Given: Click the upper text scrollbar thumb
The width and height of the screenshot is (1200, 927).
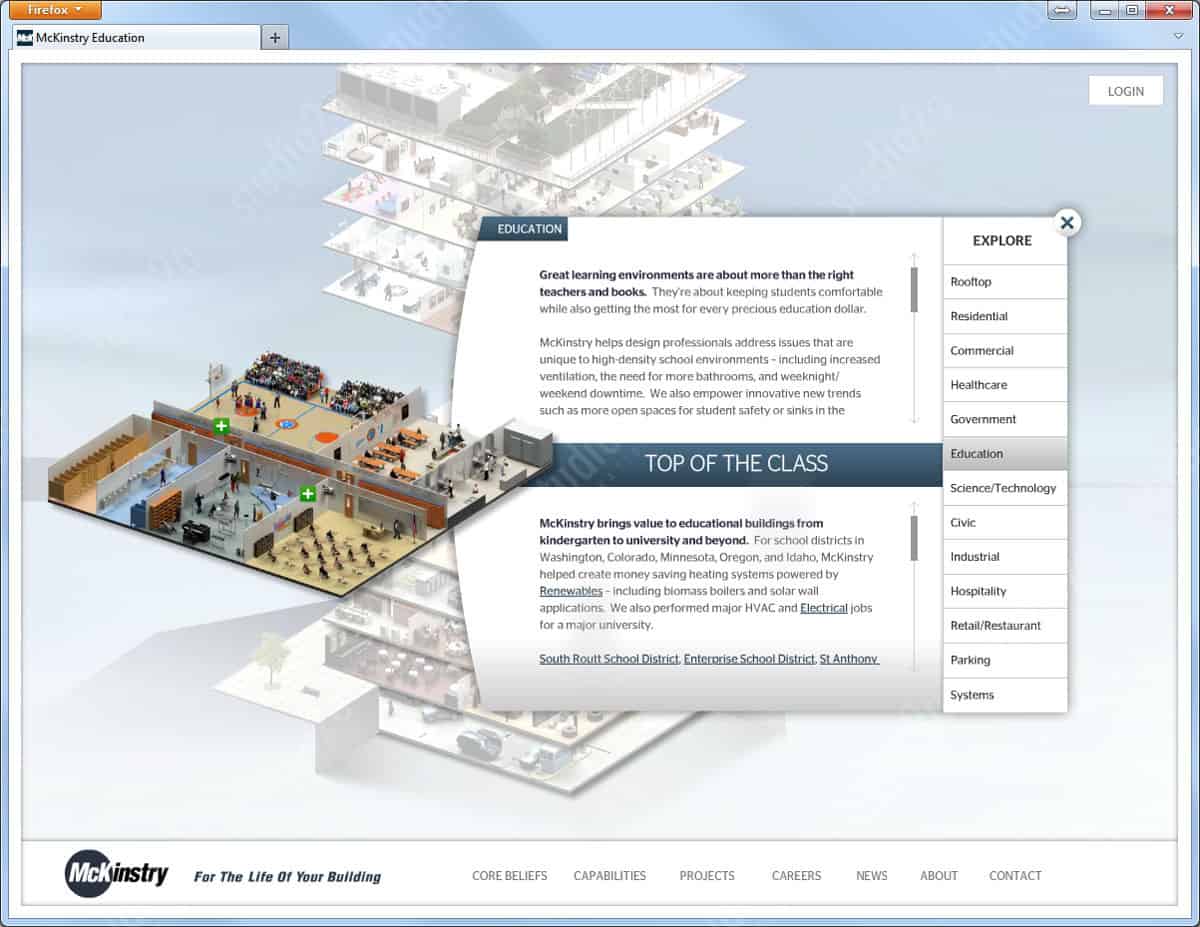Looking at the screenshot, I should tap(914, 290).
